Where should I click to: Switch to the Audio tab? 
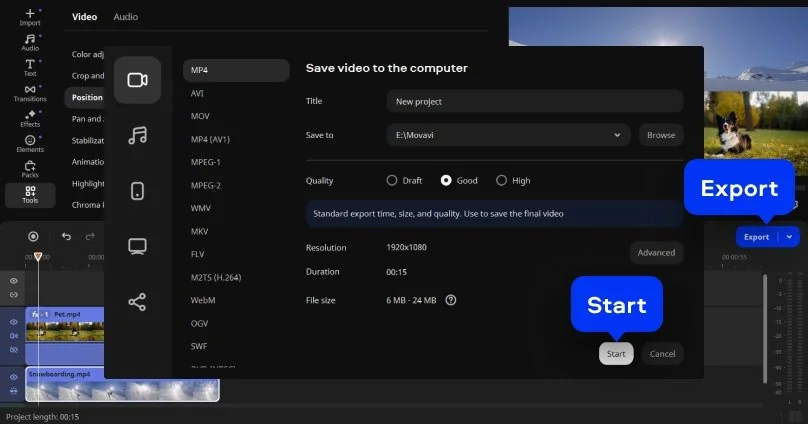(x=126, y=17)
